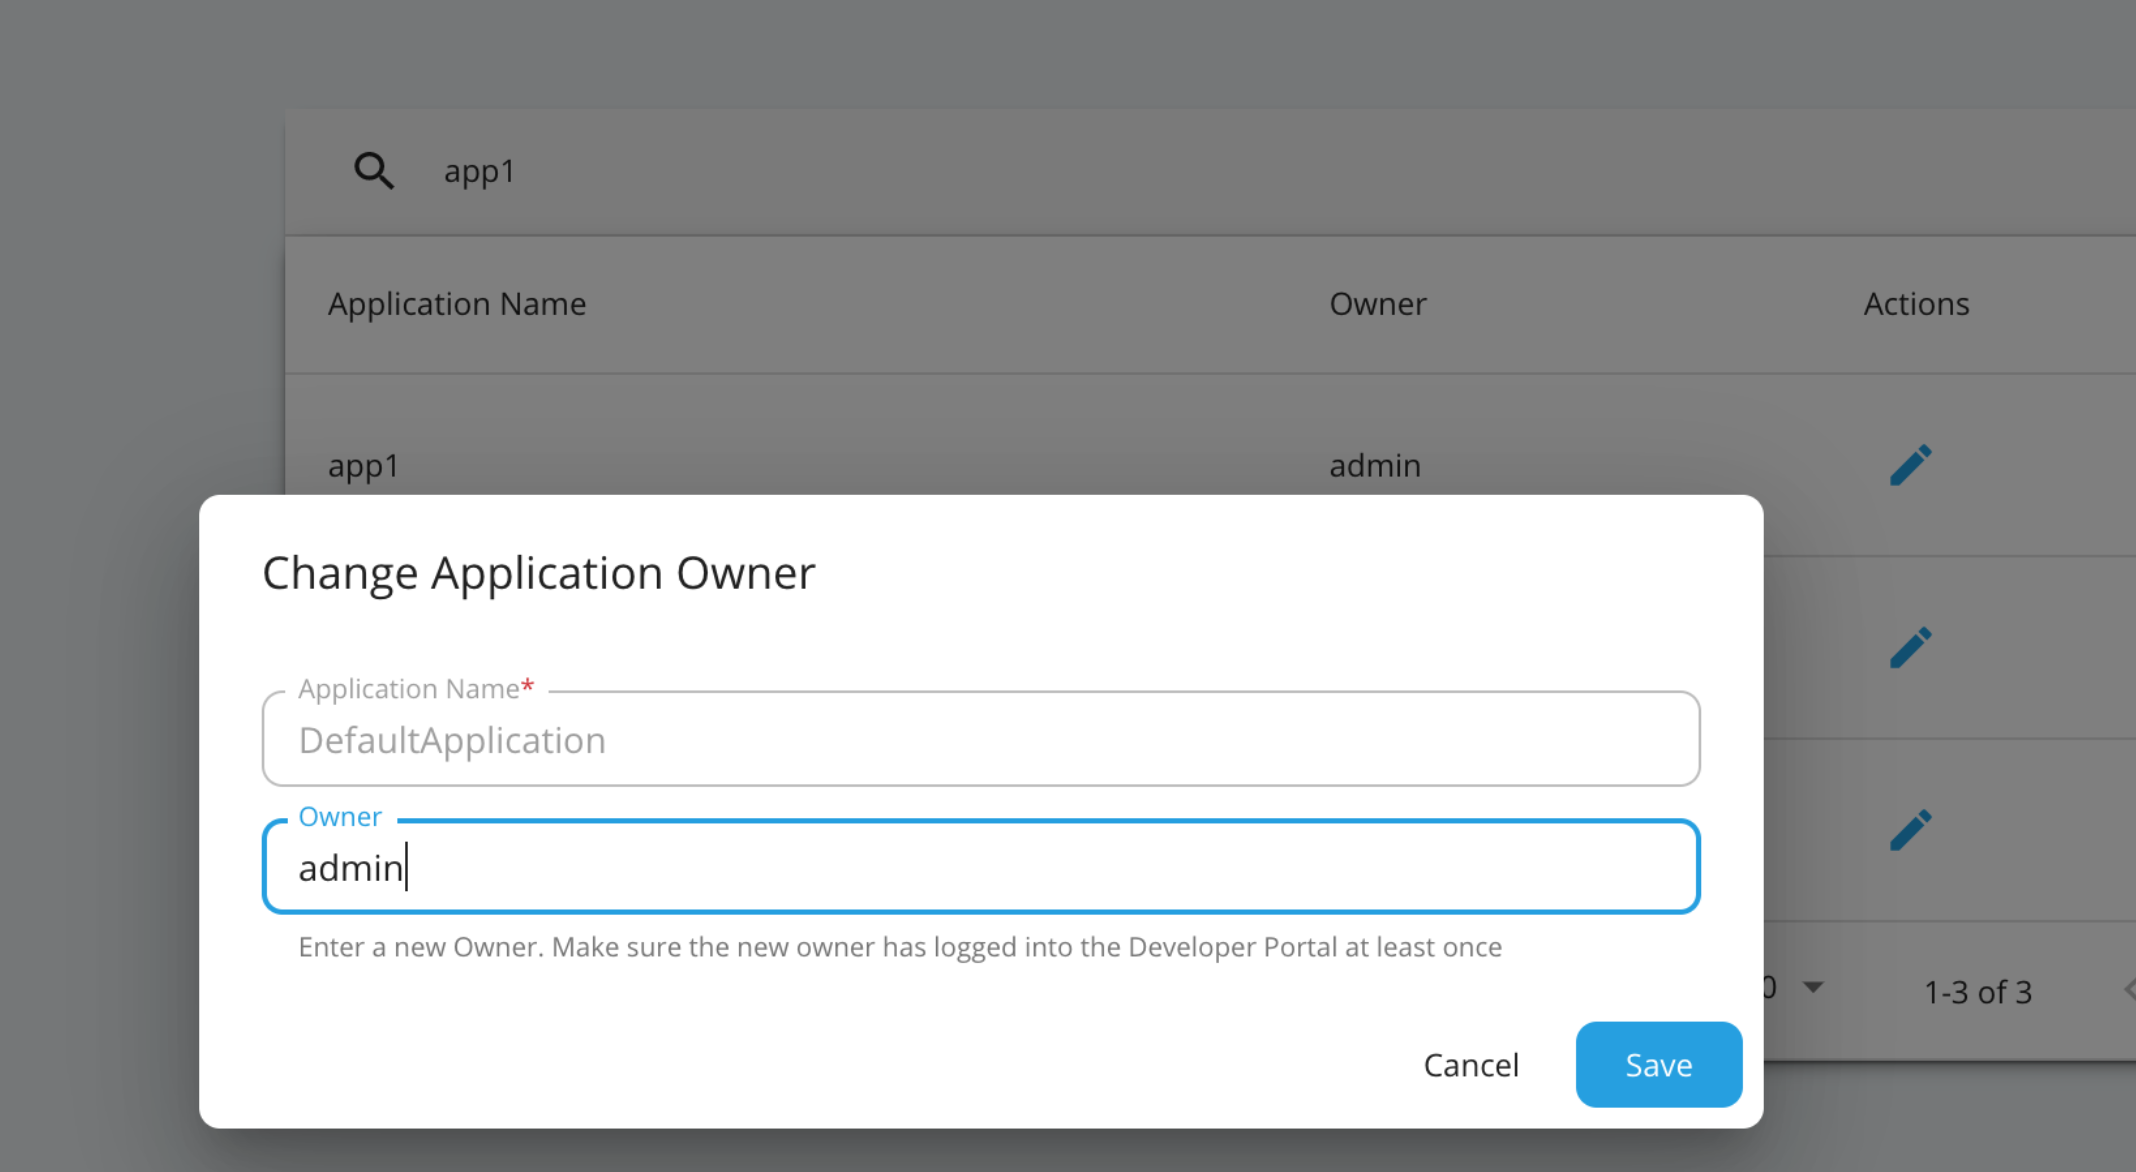This screenshot has height=1172, width=2136.
Task: Click the Owner input containing admin
Action: click(x=980, y=867)
